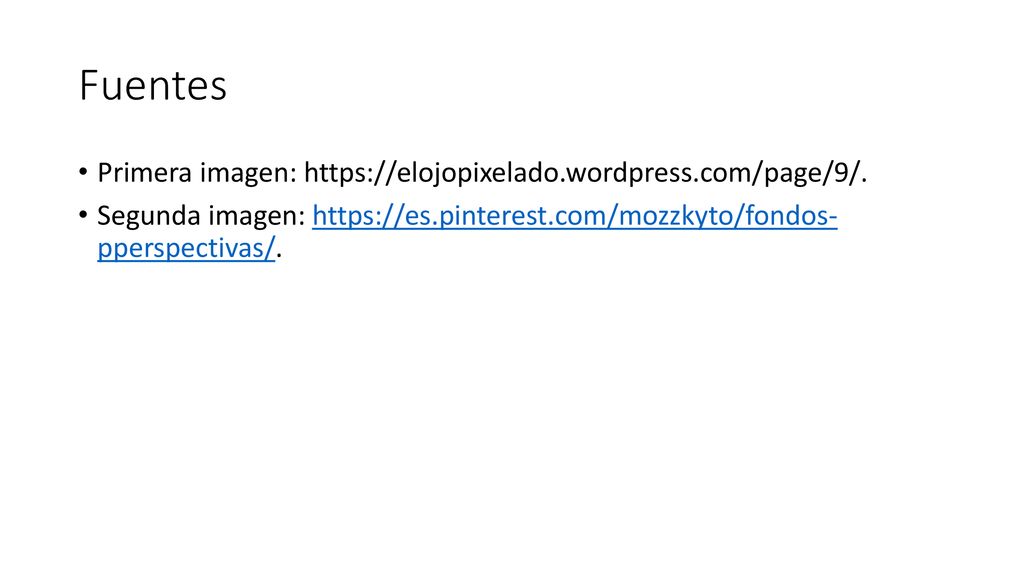The image size is (1024, 576).
Task: Click the elojopixelado.wordpress.com URL text
Action: tap(583, 173)
